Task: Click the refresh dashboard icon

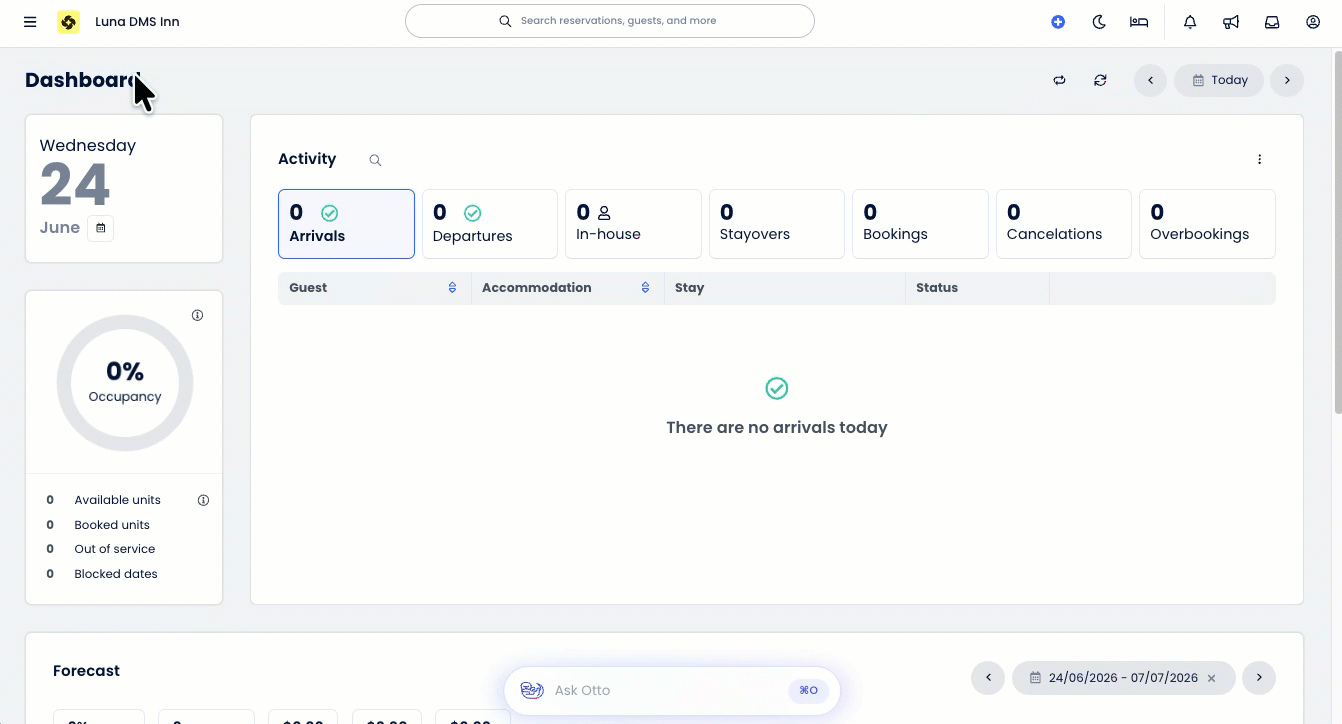Action: point(1100,80)
